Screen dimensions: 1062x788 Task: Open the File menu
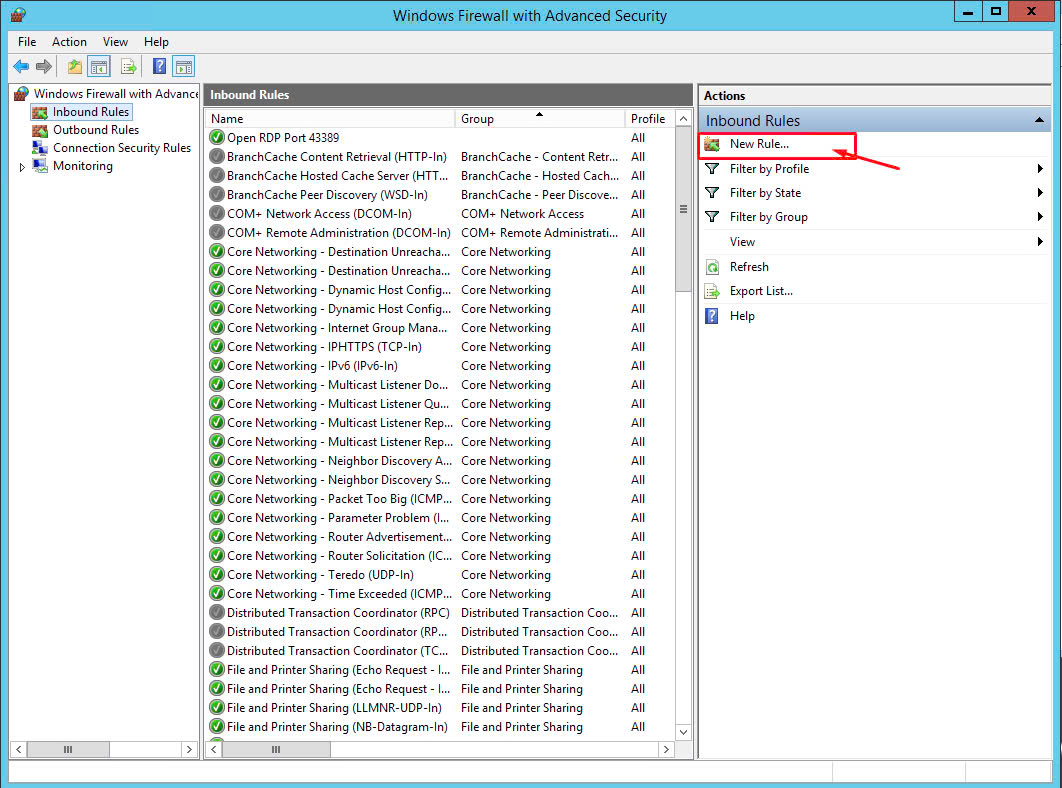coord(27,42)
